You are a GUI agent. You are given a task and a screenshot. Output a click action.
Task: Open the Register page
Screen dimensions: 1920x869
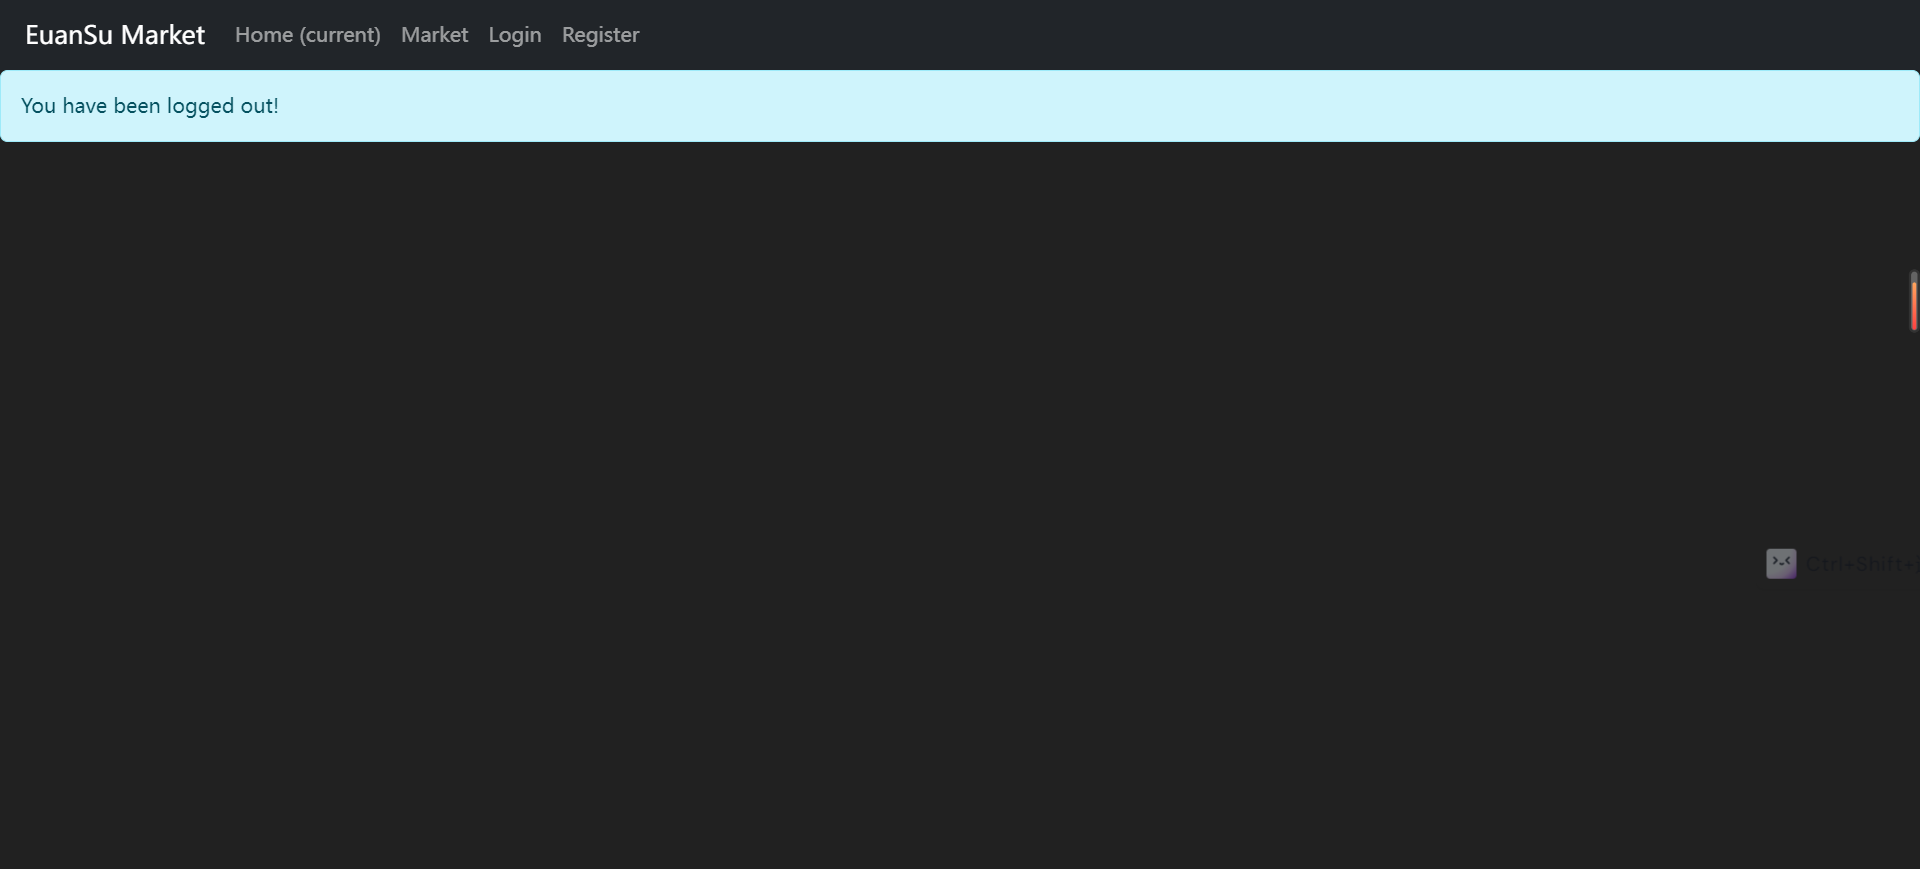(600, 35)
